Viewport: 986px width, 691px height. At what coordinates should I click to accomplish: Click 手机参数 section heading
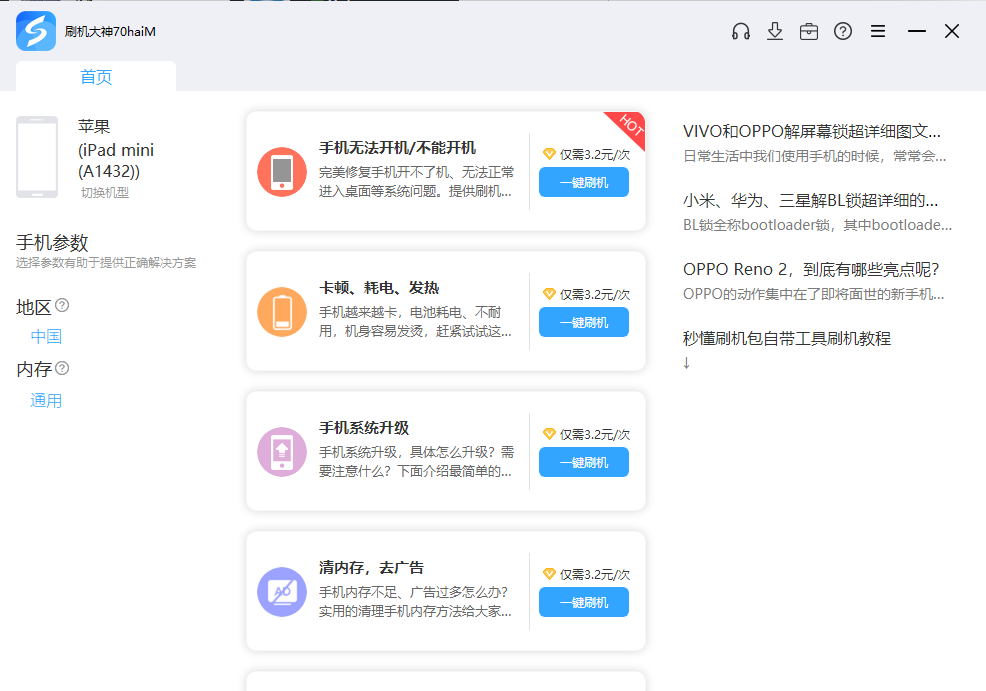pyautogui.click(x=52, y=243)
